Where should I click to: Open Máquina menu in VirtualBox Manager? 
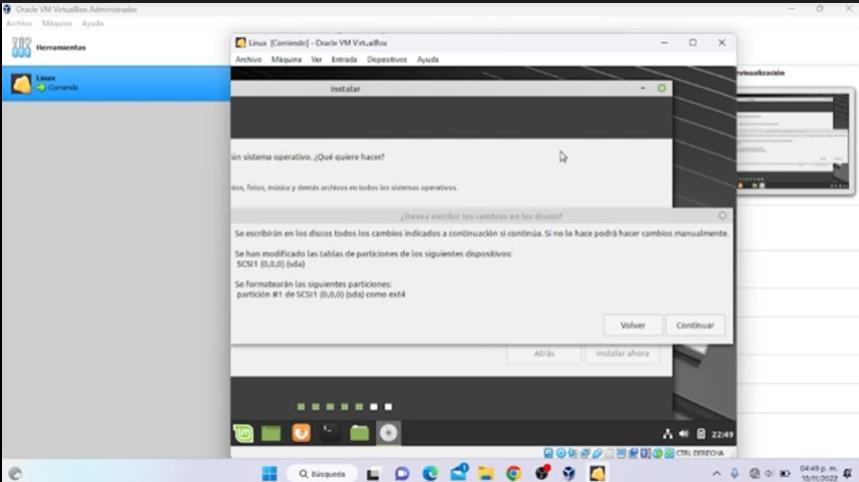57,24
